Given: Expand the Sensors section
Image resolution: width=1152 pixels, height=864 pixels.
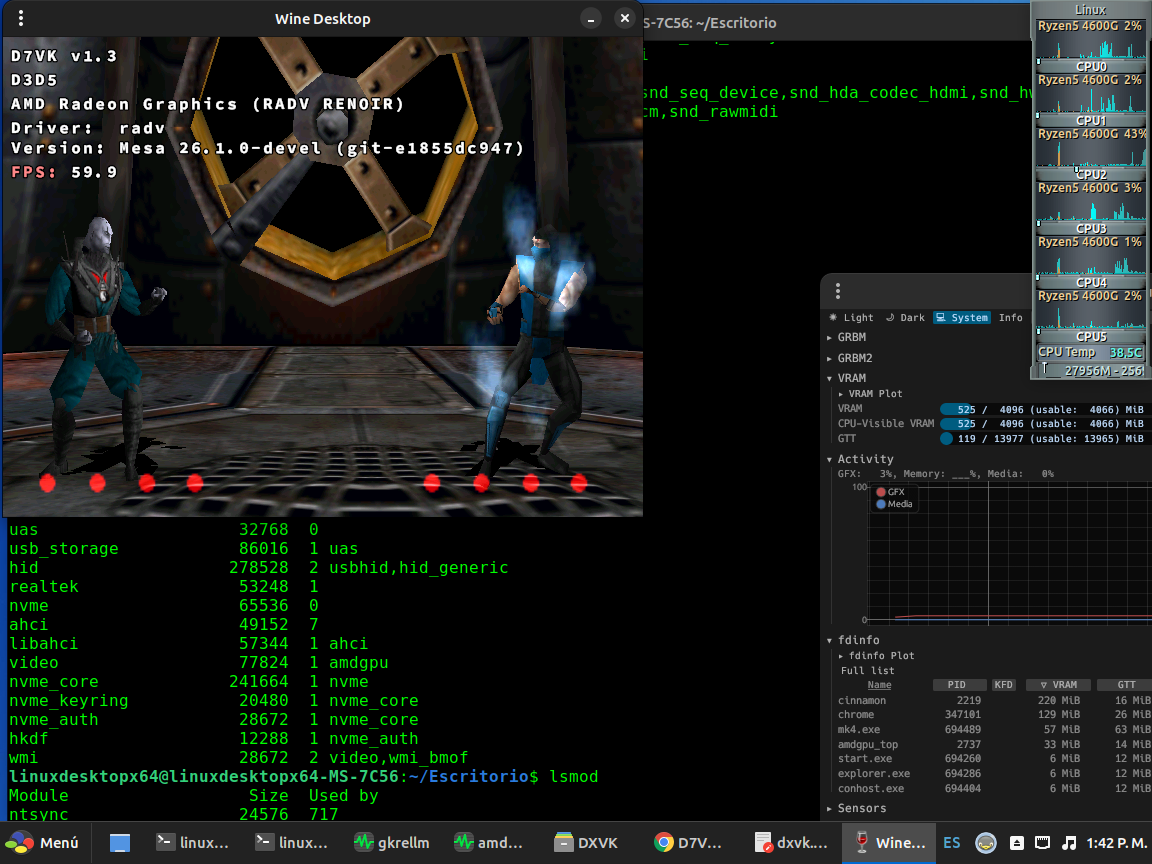Looking at the screenshot, I should click(856, 808).
